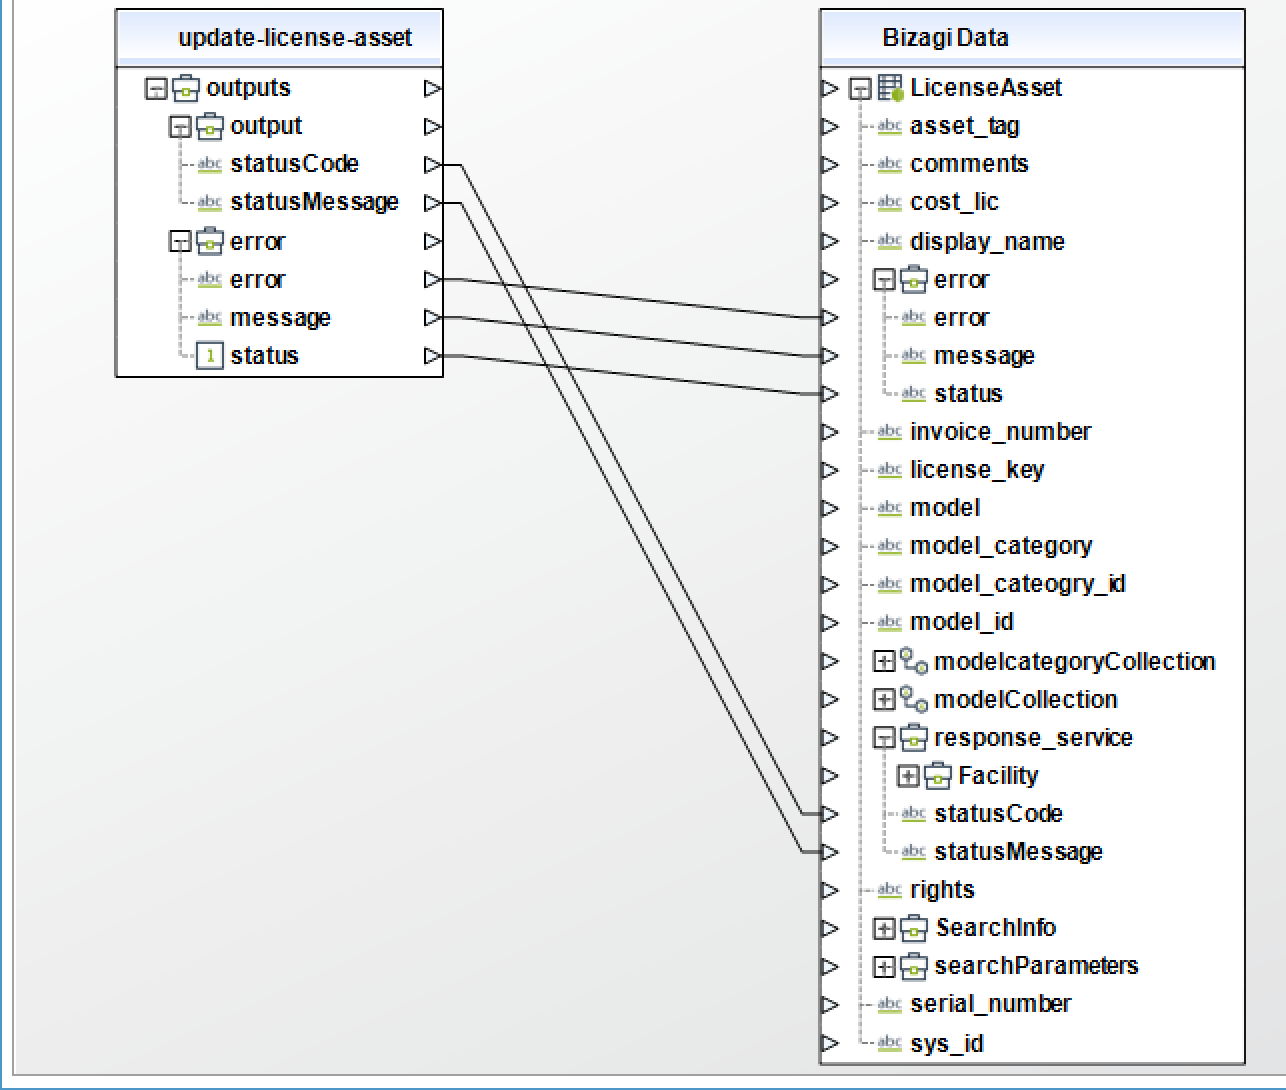Collapse the output node in update-license-asset
The image size is (1286, 1090).
coord(180,127)
